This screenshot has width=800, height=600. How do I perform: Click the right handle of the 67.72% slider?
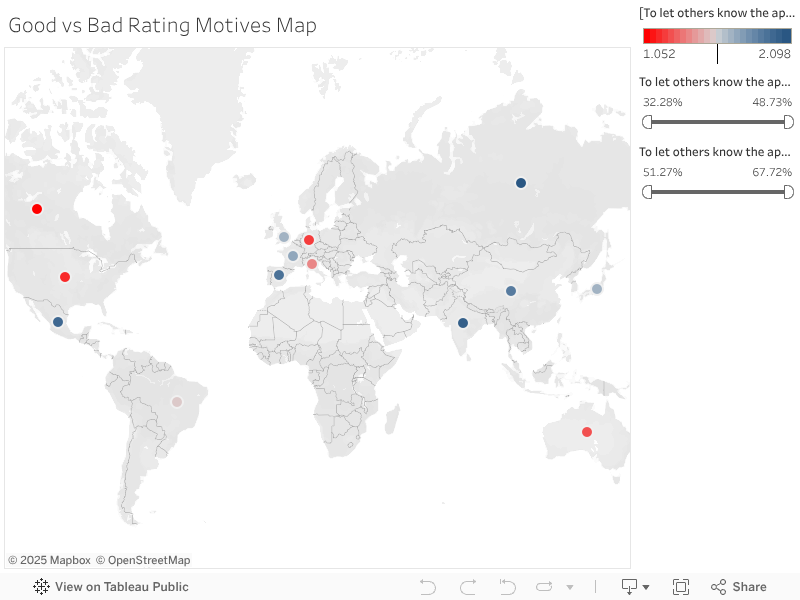(x=788, y=191)
